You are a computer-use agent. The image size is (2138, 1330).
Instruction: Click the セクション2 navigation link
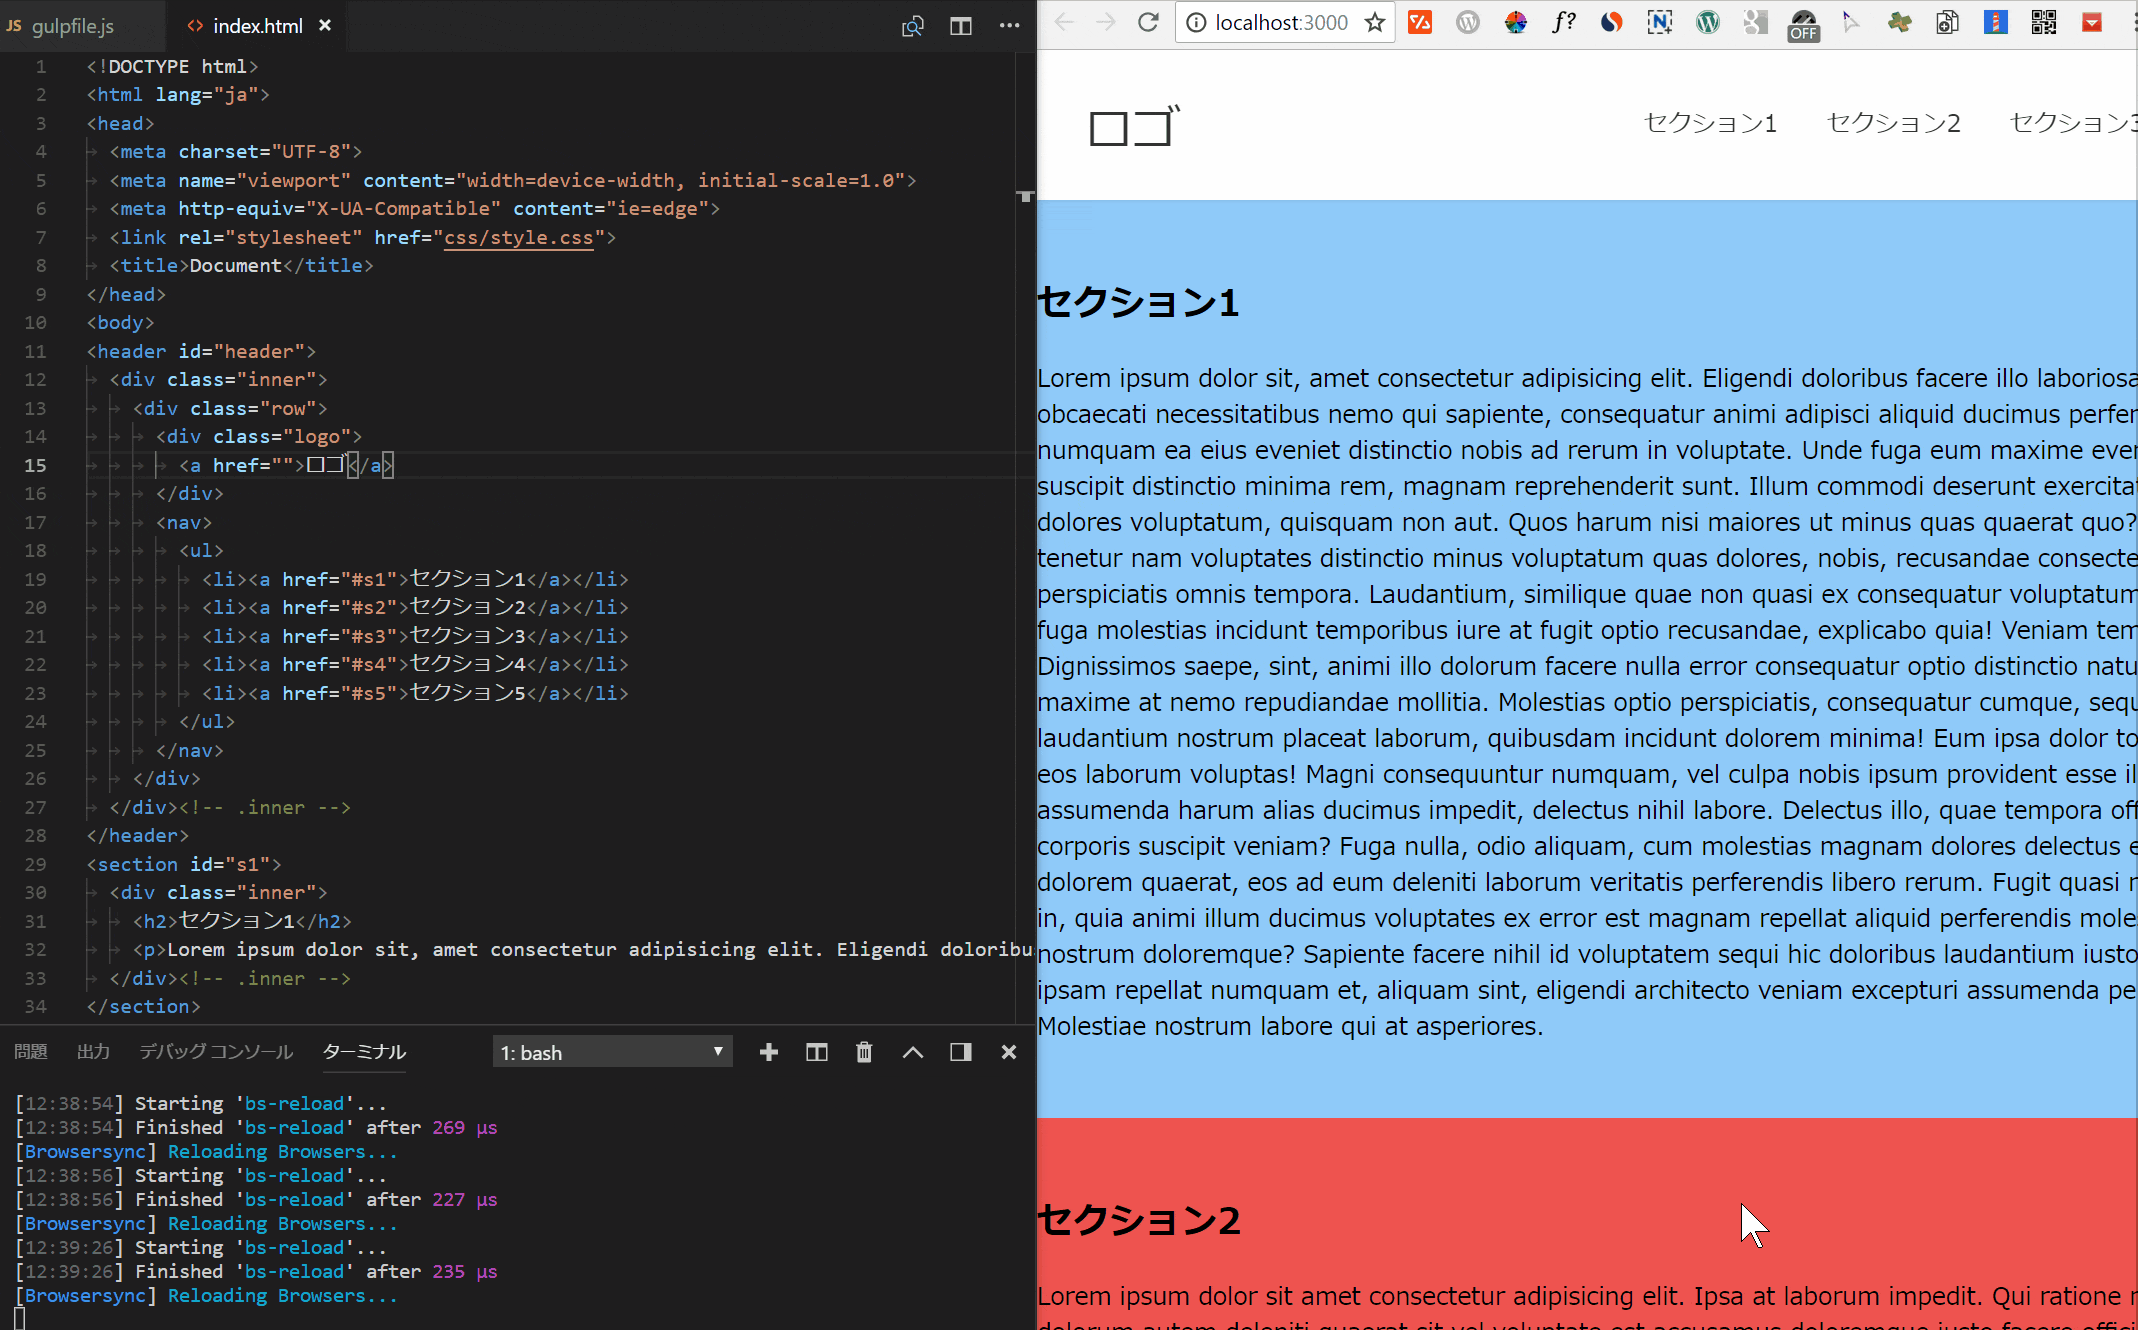tap(1893, 123)
